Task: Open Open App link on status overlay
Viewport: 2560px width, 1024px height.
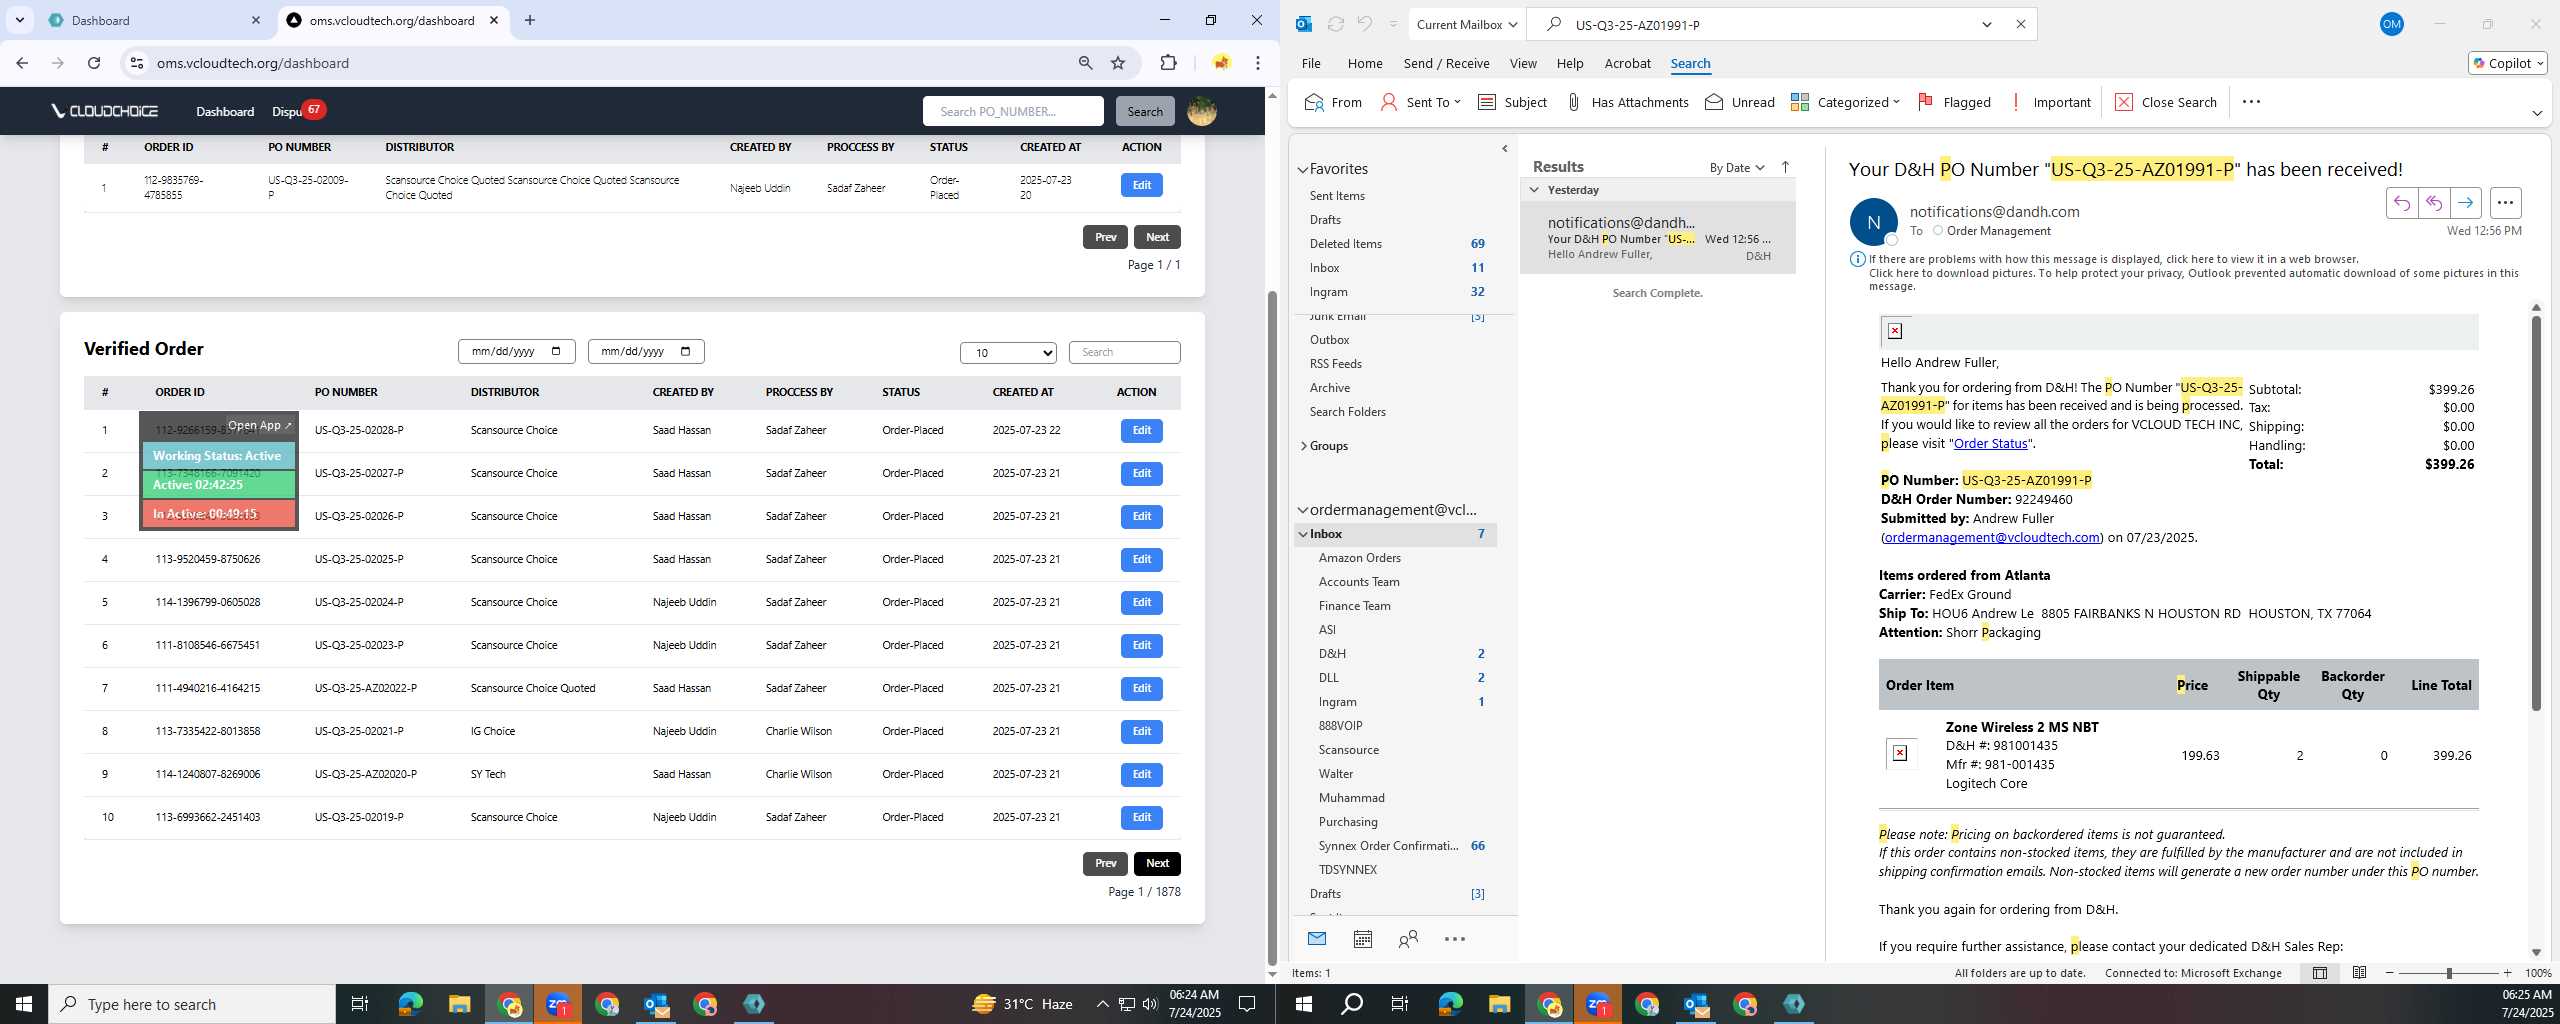Action: point(260,425)
